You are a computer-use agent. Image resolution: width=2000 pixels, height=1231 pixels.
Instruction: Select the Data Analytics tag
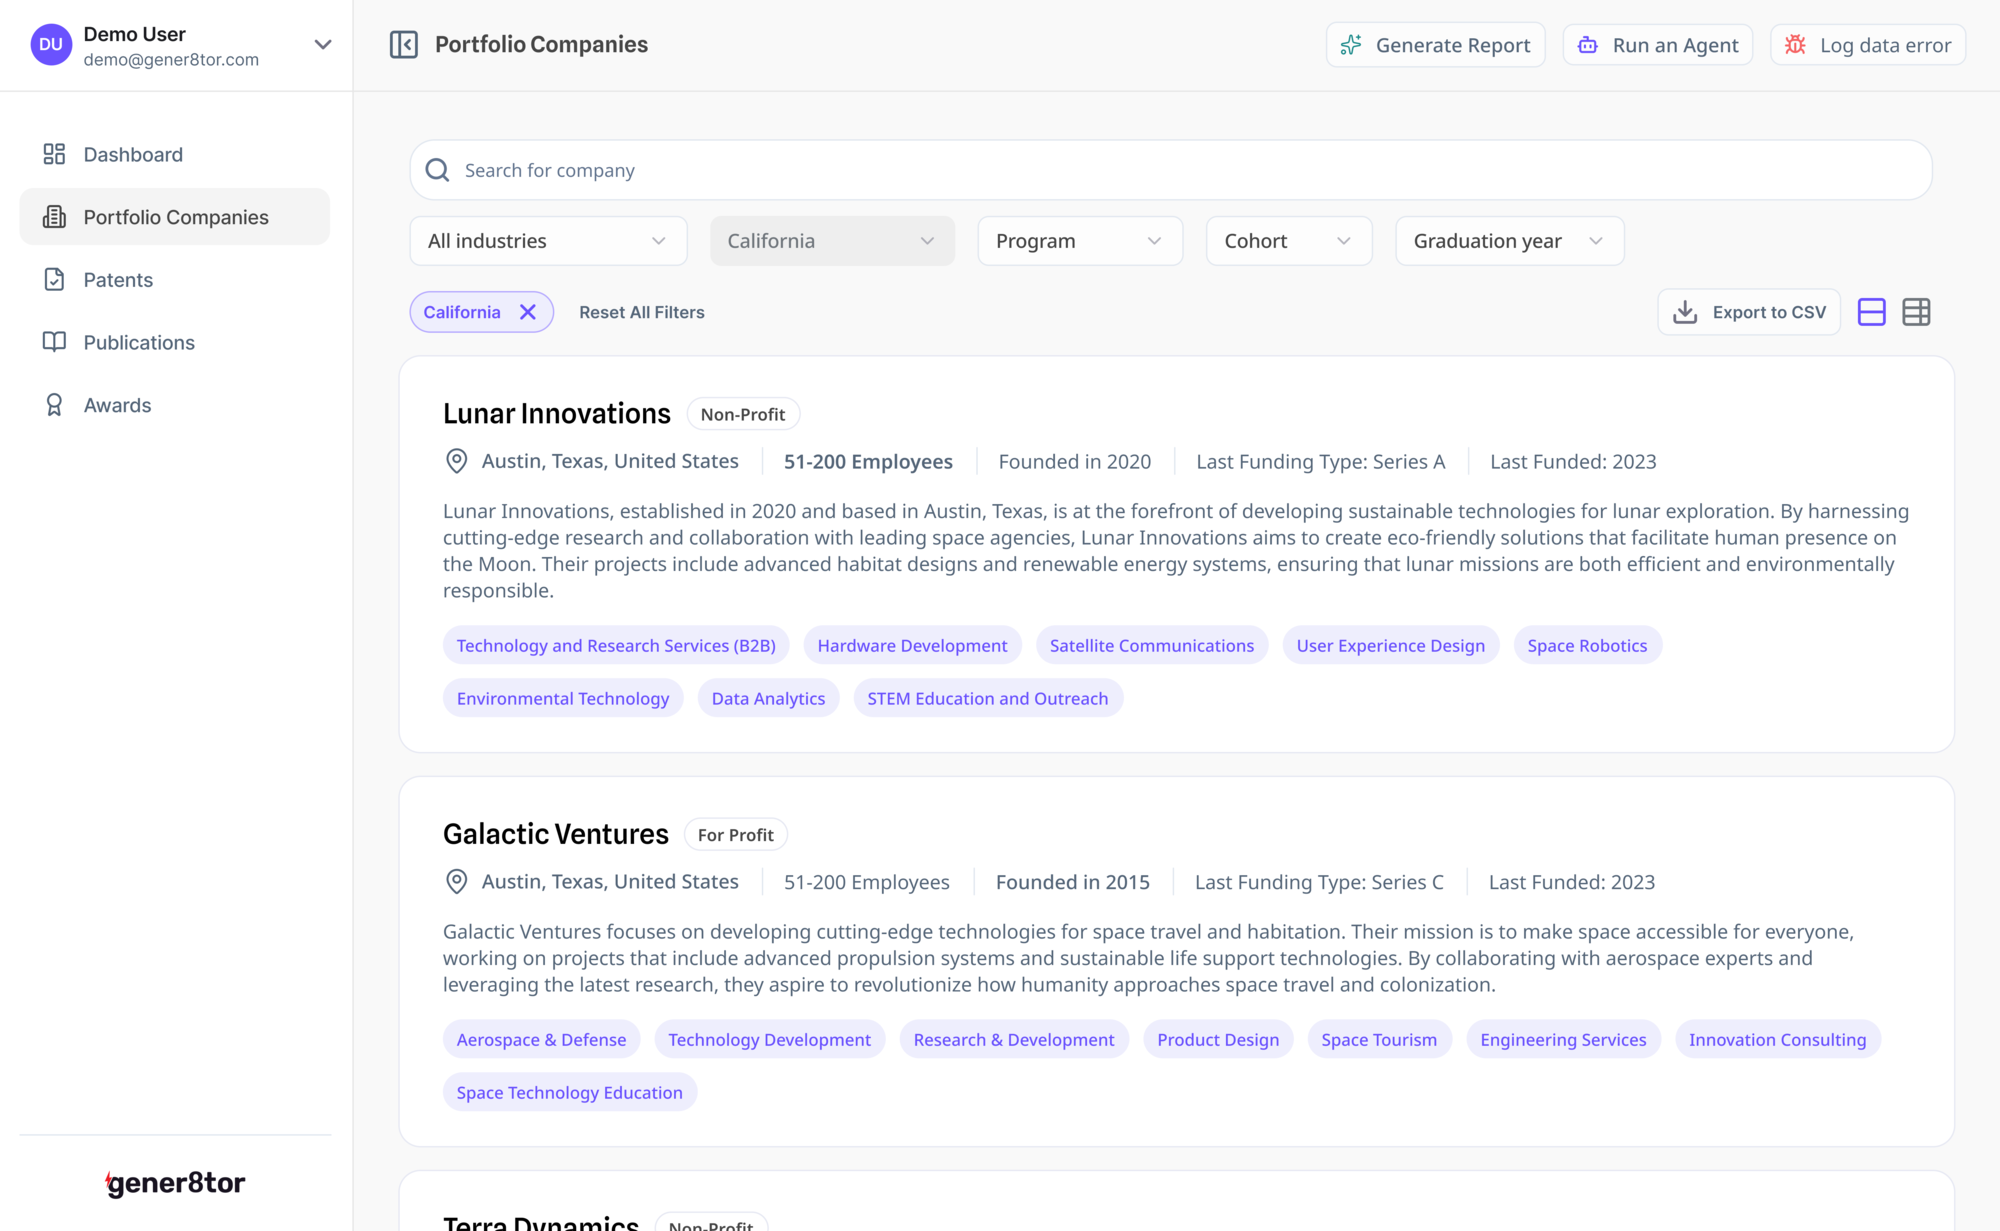click(768, 698)
